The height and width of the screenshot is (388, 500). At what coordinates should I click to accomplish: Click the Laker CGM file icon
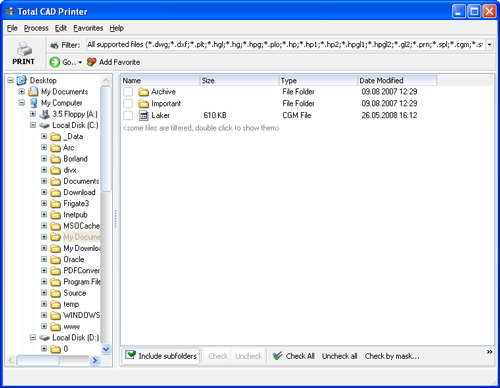(144, 115)
